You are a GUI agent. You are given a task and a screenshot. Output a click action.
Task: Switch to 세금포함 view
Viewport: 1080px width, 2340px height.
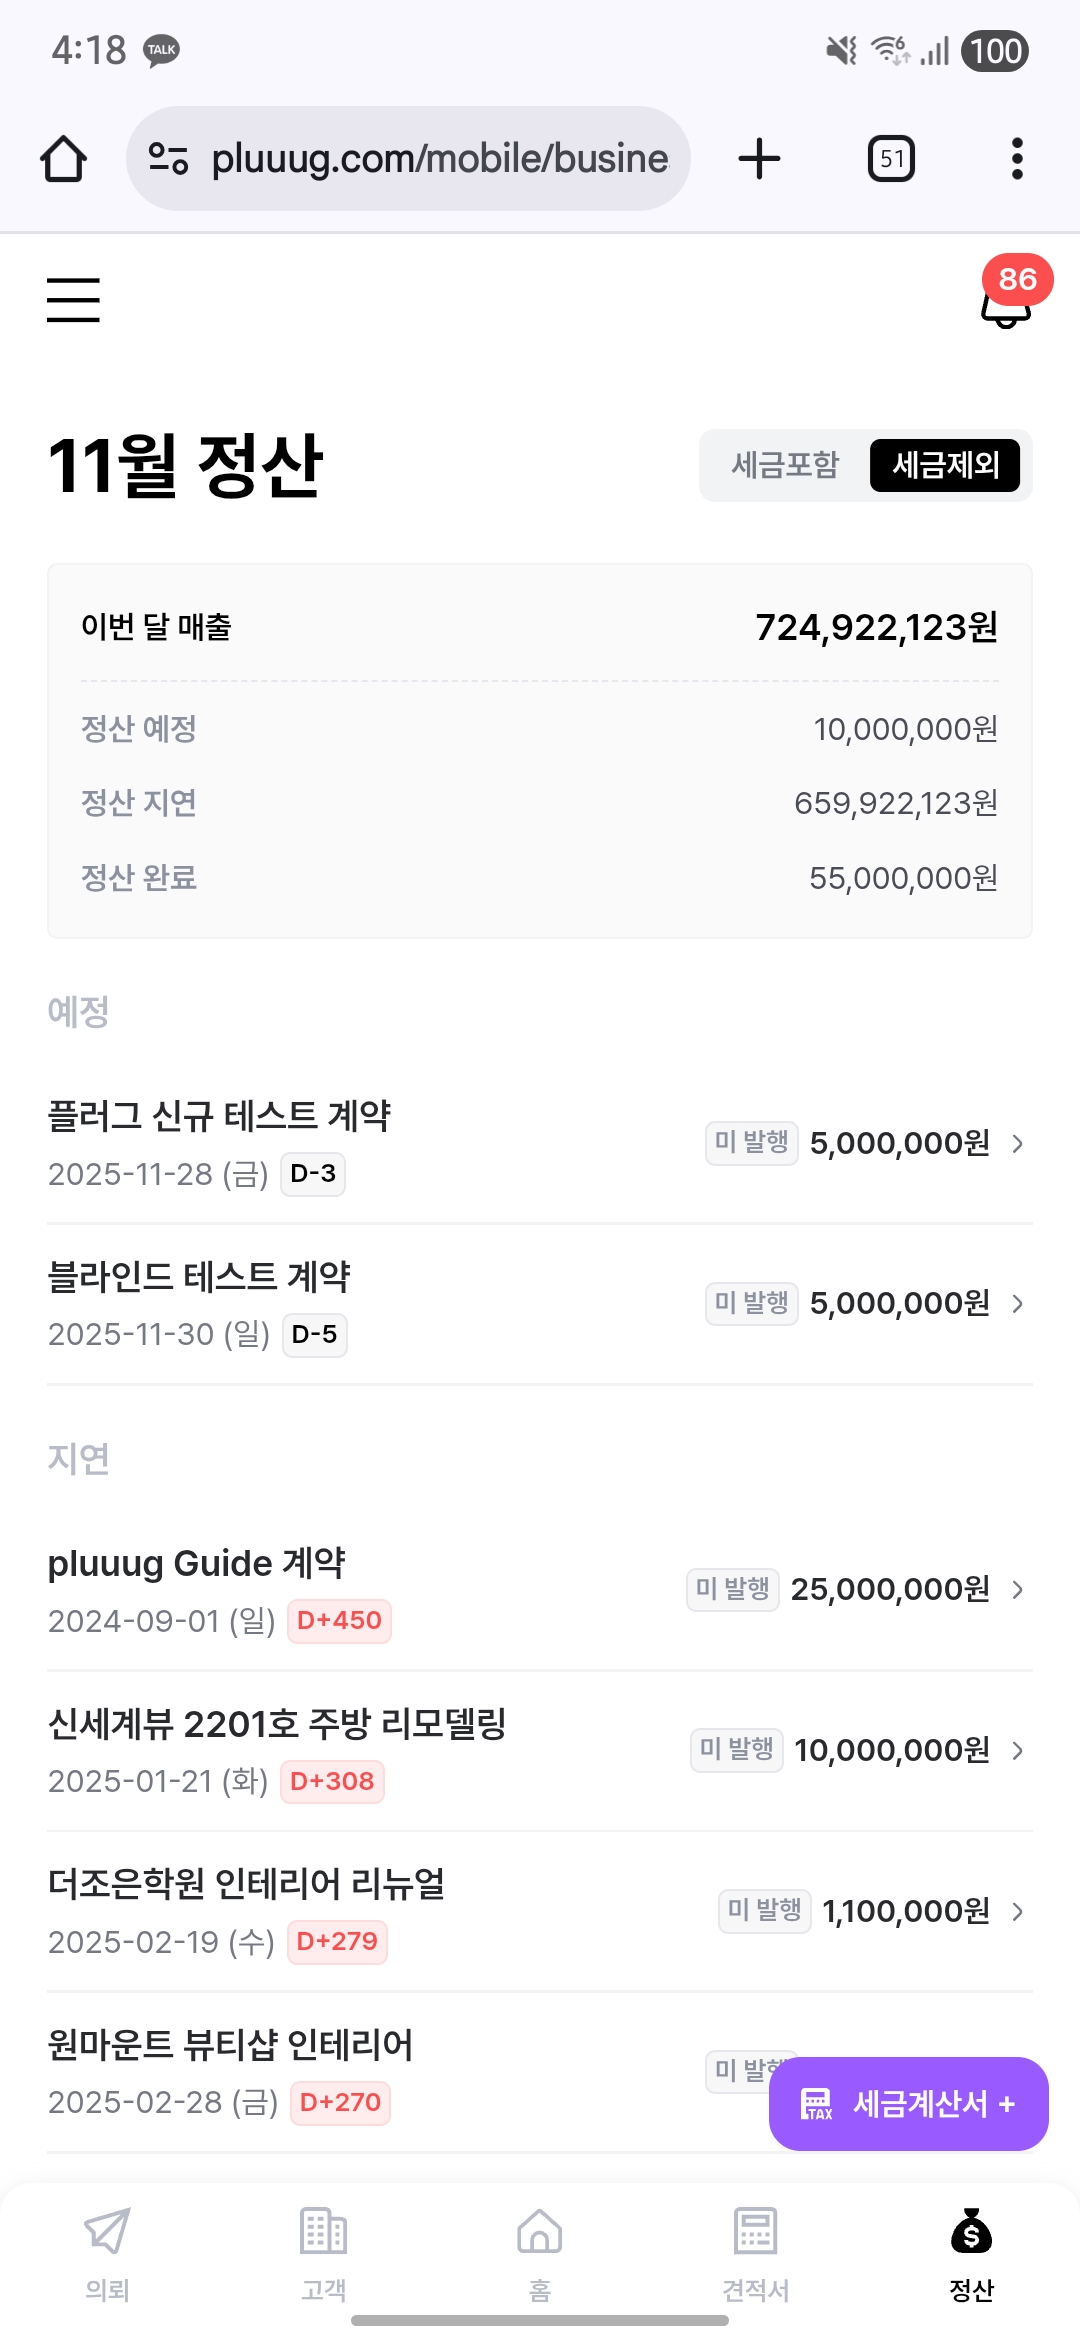coord(785,465)
